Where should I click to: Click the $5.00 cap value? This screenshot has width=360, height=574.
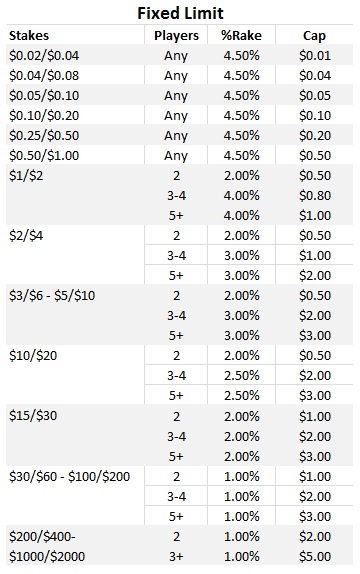(x=315, y=556)
